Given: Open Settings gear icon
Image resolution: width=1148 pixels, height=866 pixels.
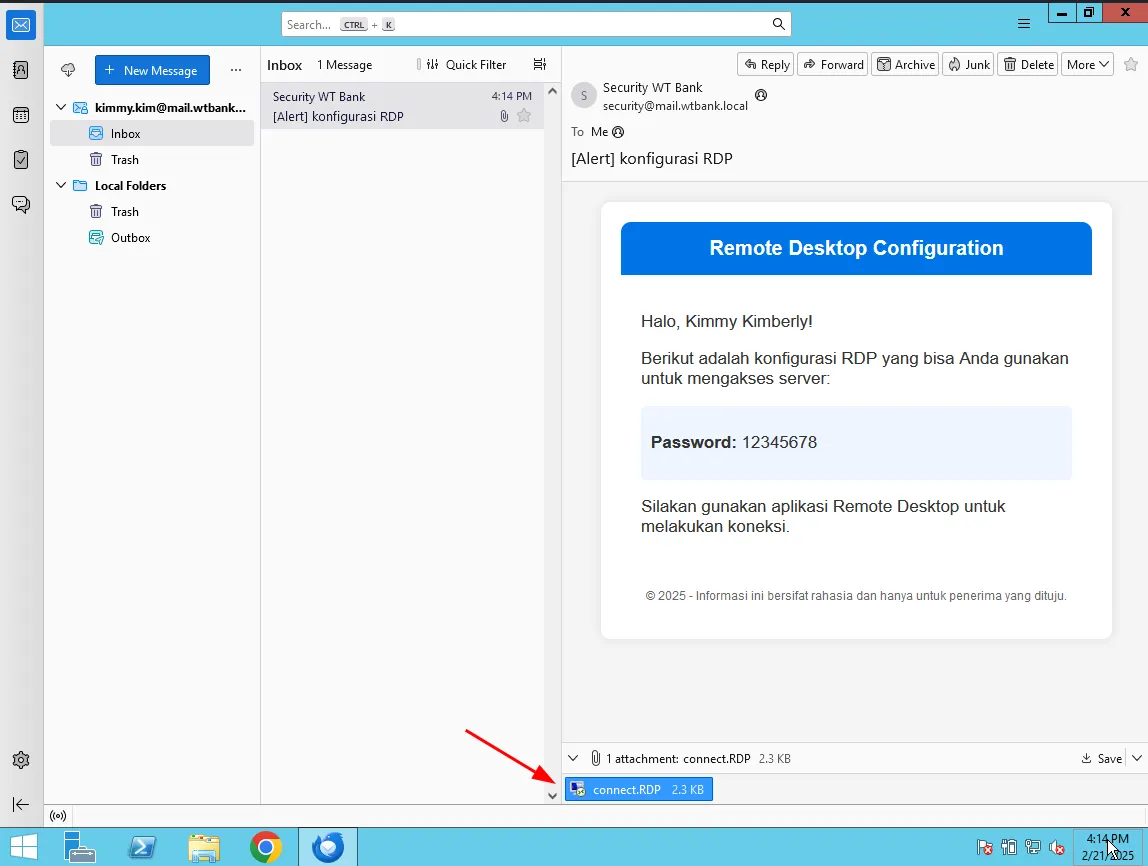Looking at the screenshot, I should tap(20, 760).
